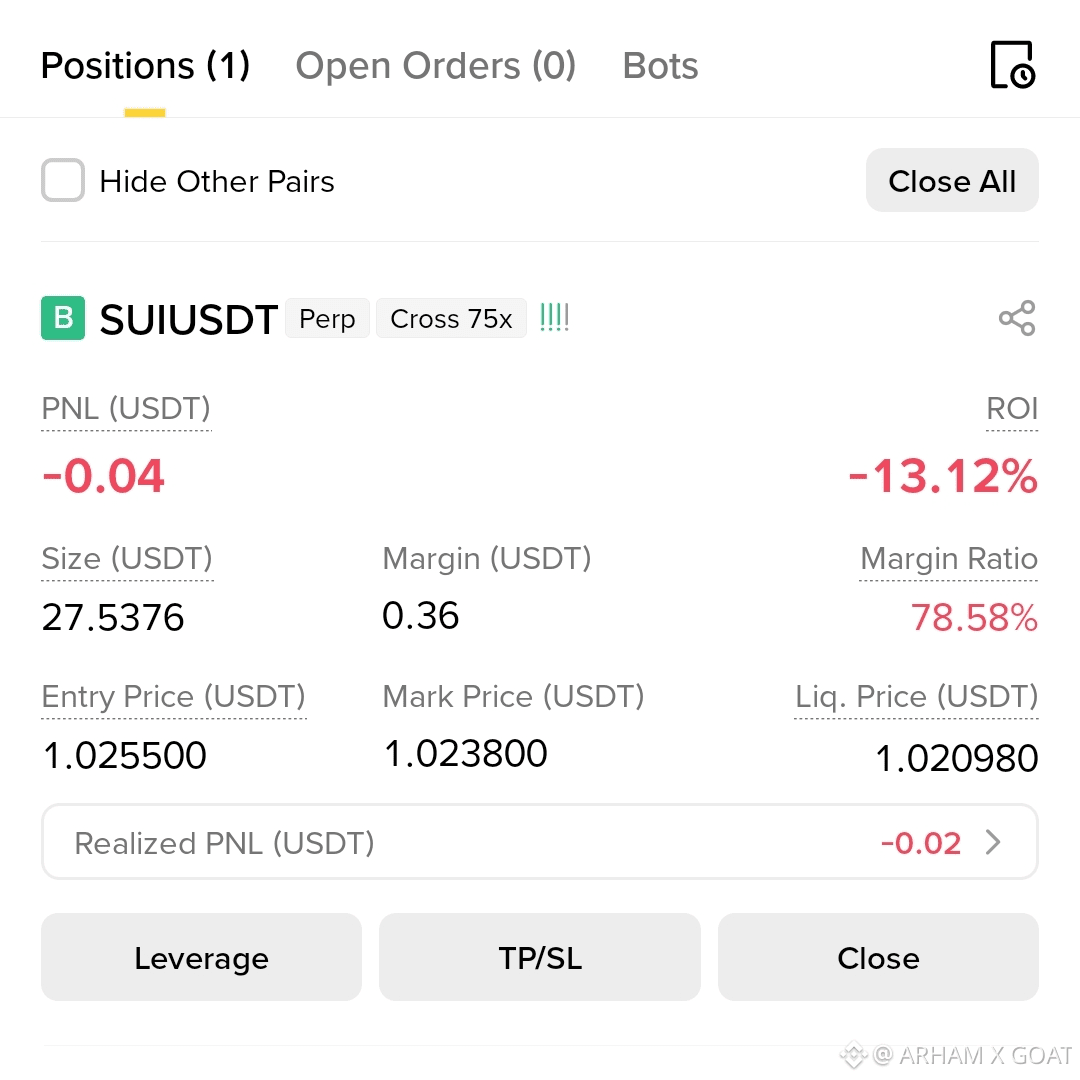This screenshot has height=1080, width=1080.
Task: Close the SUIUSDT position
Action: coord(878,957)
